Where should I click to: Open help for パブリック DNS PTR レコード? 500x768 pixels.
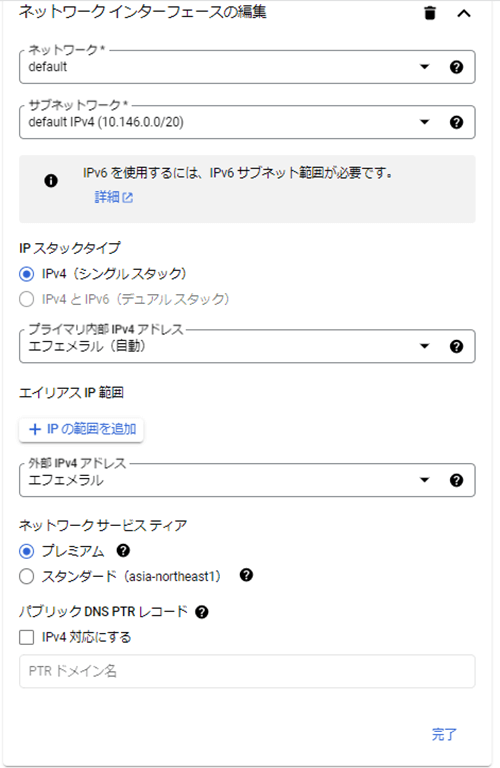(201, 612)
